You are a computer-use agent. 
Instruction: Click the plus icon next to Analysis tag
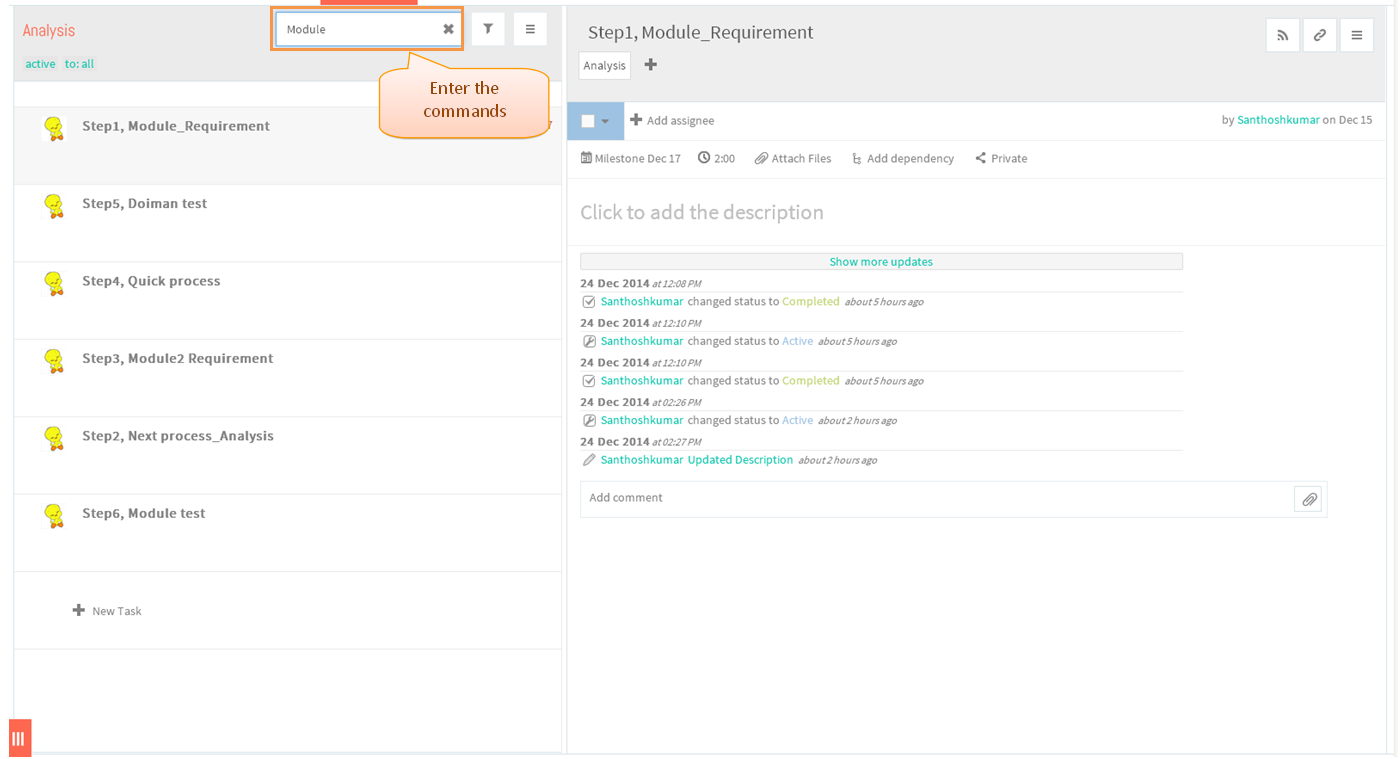pyautogui.click(x=651, y=65)
